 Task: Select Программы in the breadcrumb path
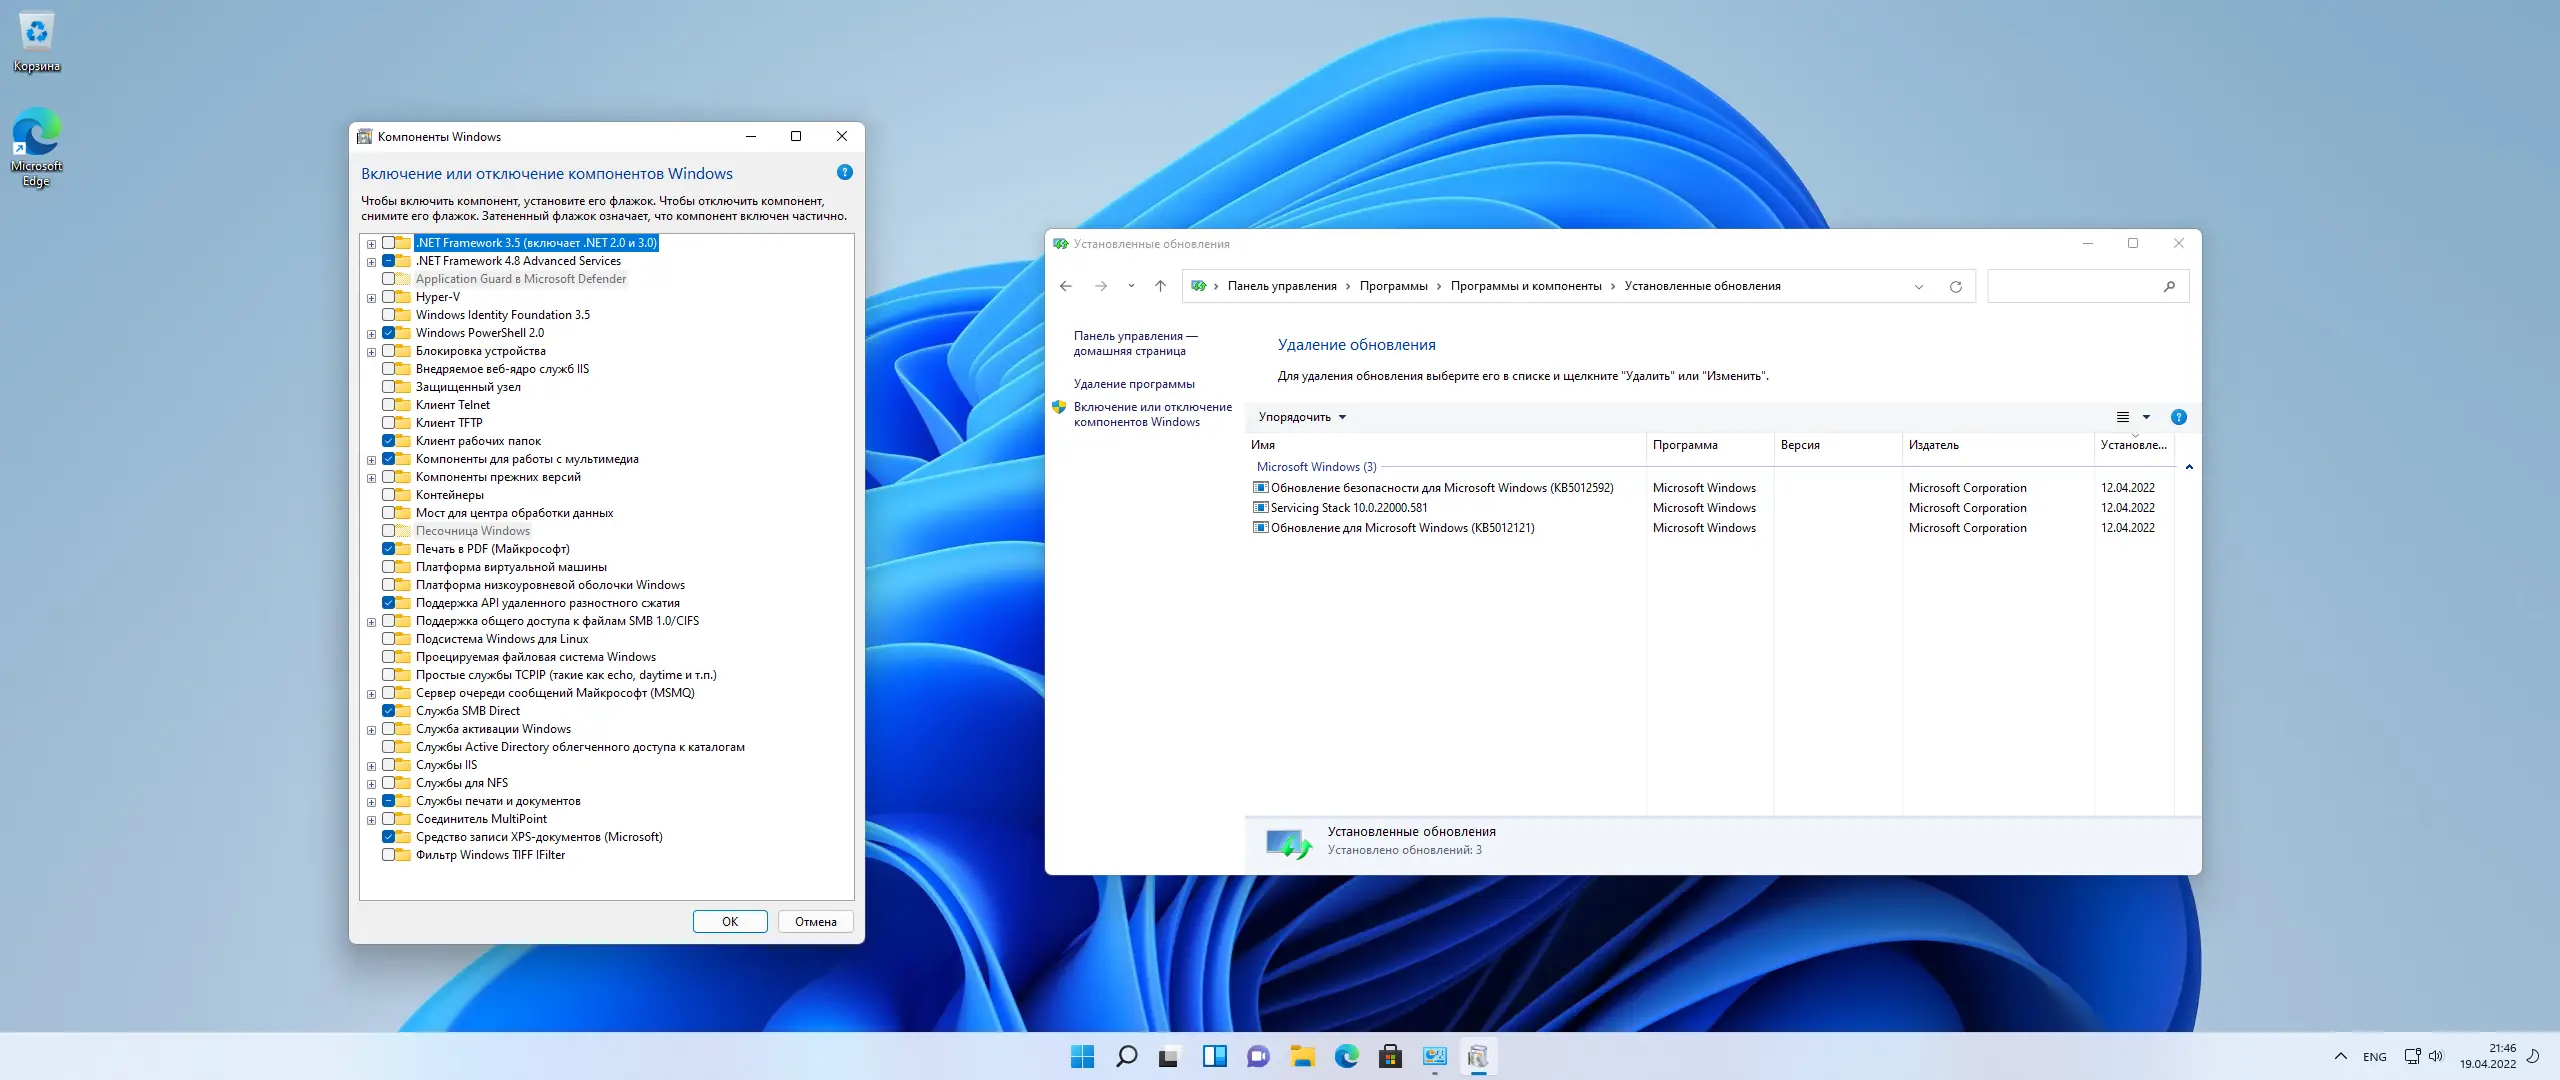coord(1393,286)
